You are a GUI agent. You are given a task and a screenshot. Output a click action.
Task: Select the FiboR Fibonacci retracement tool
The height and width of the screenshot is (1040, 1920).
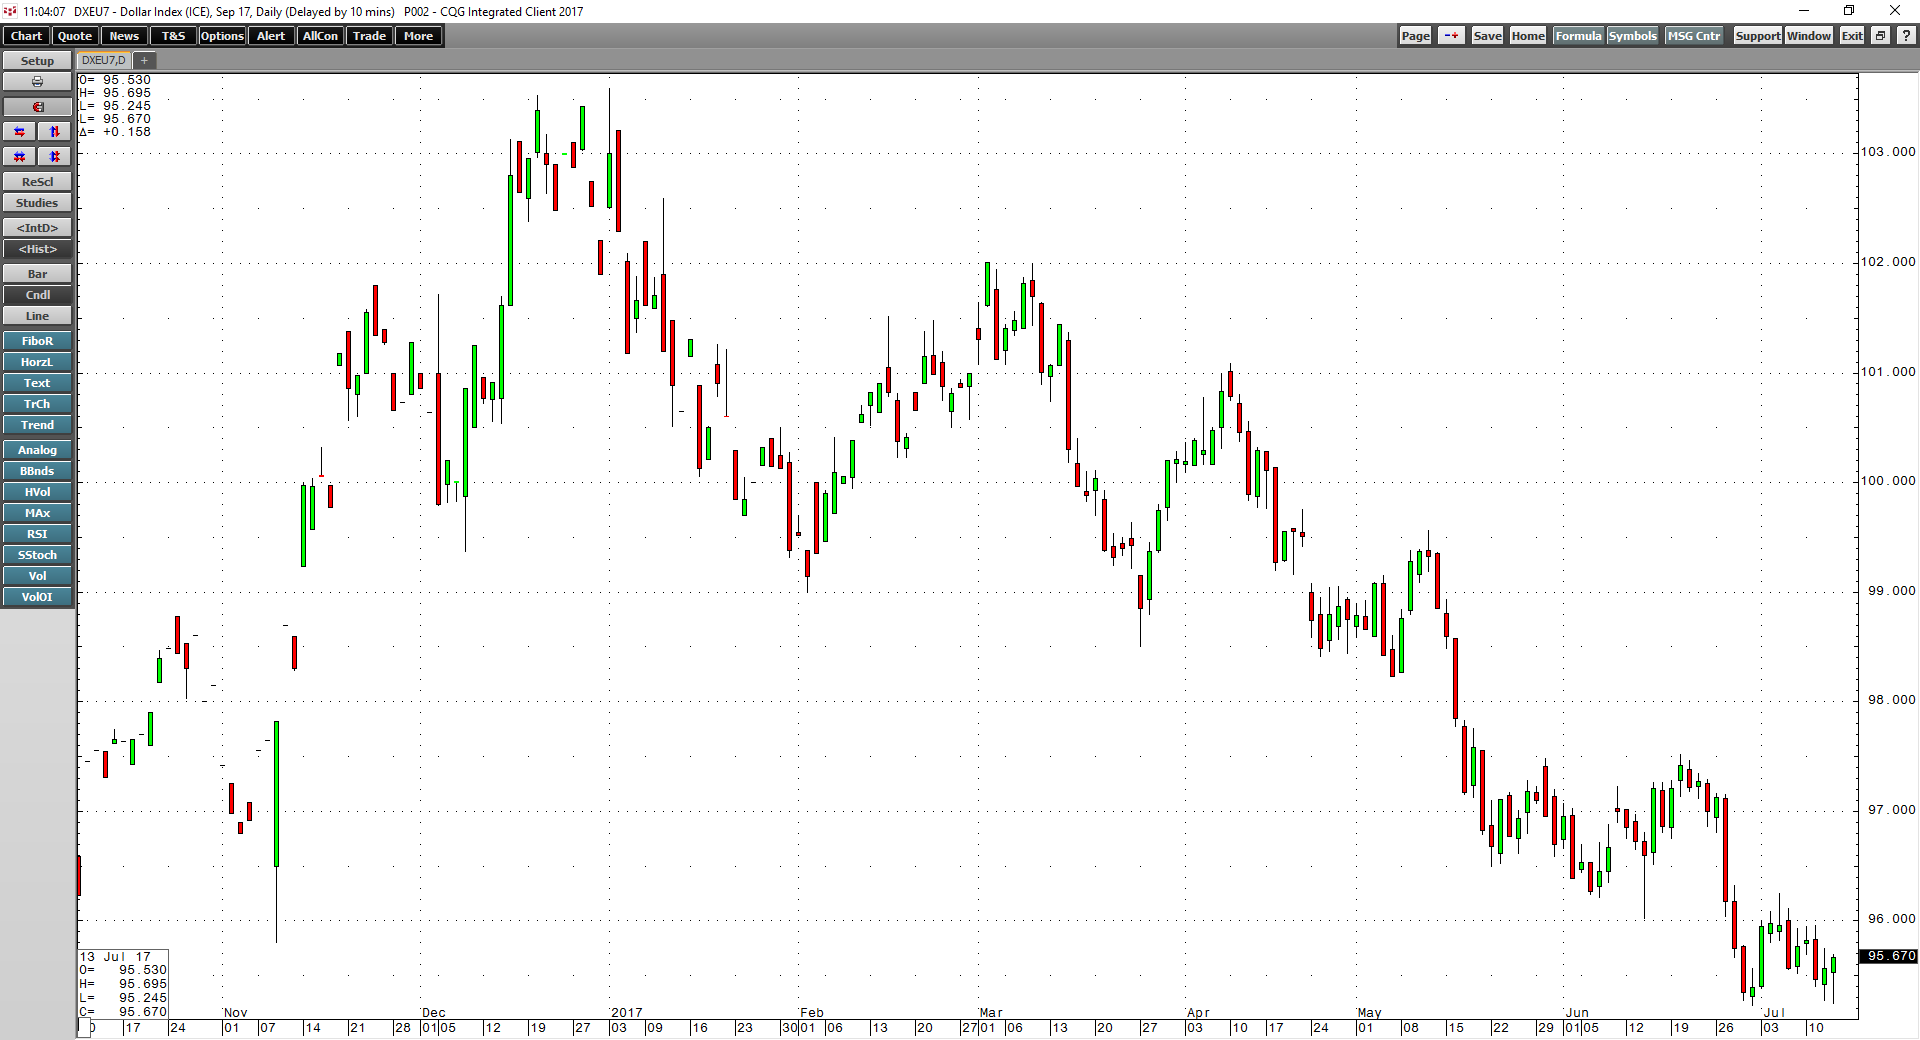pos(37,341)
